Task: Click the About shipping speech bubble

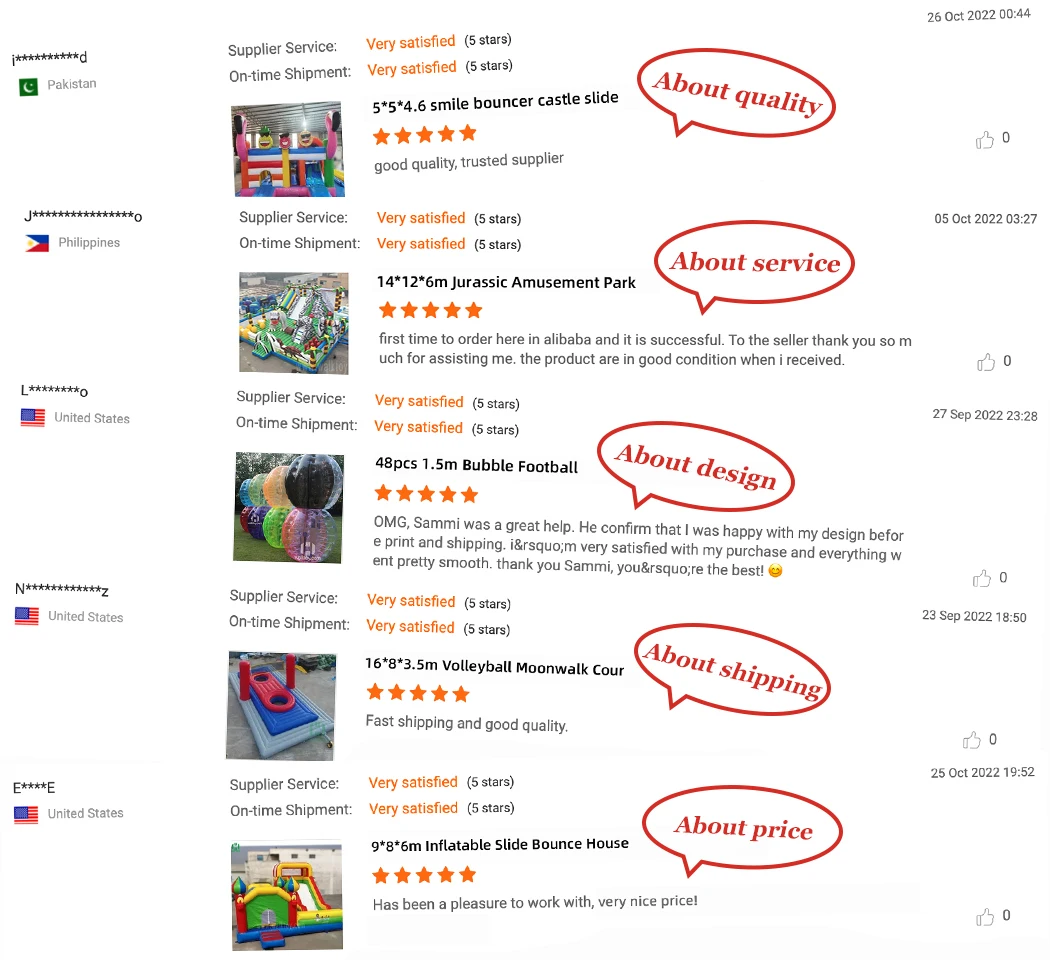Action: [x=732, y=668]
